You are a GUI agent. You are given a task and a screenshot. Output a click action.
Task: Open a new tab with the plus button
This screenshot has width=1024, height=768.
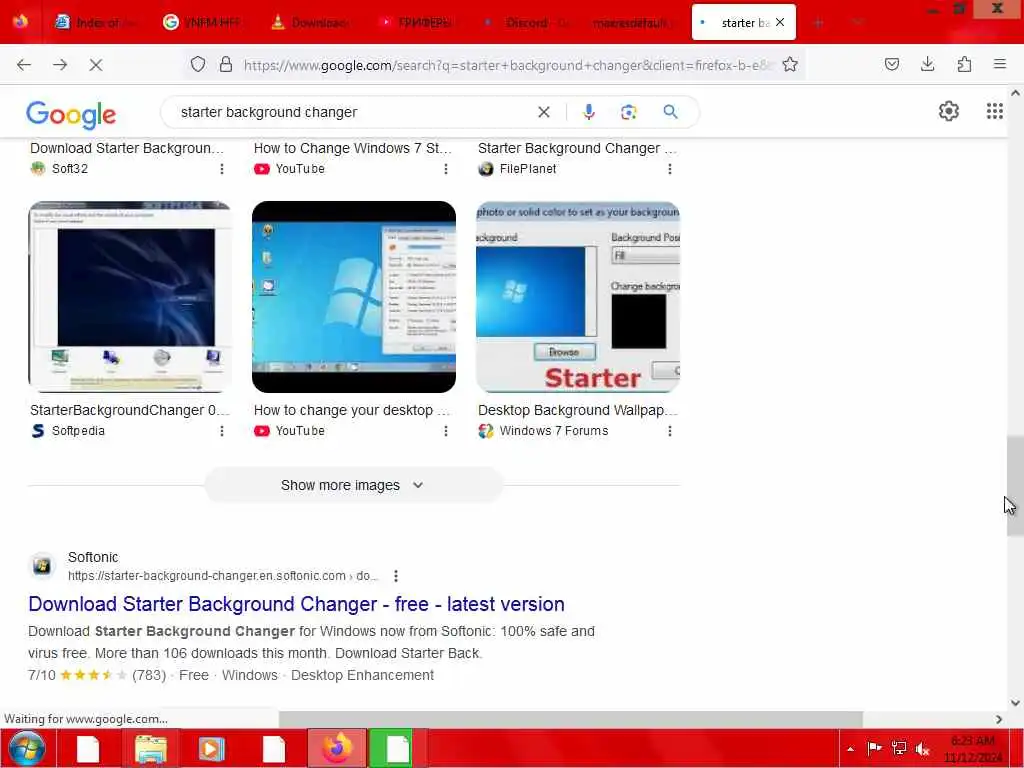coord(818,23)
